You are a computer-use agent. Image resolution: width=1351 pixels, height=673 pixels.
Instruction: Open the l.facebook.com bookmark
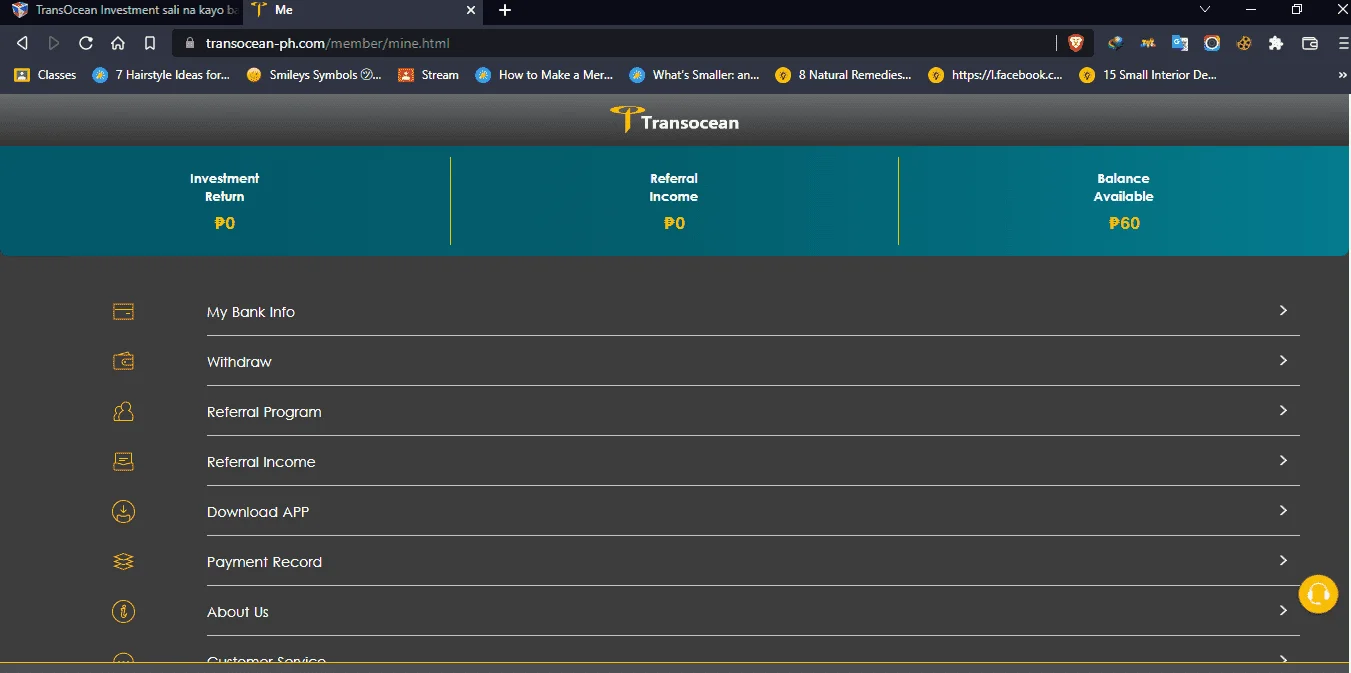coord(996,75)
